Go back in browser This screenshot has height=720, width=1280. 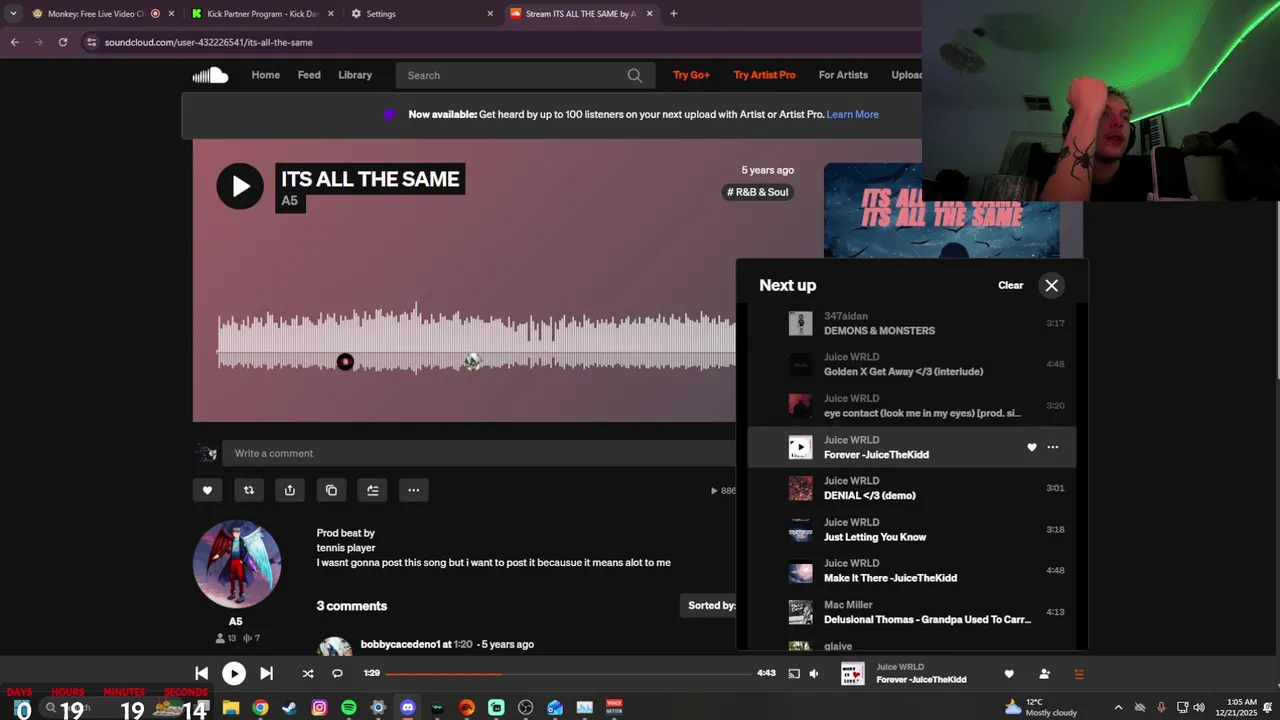coord(15,42)
